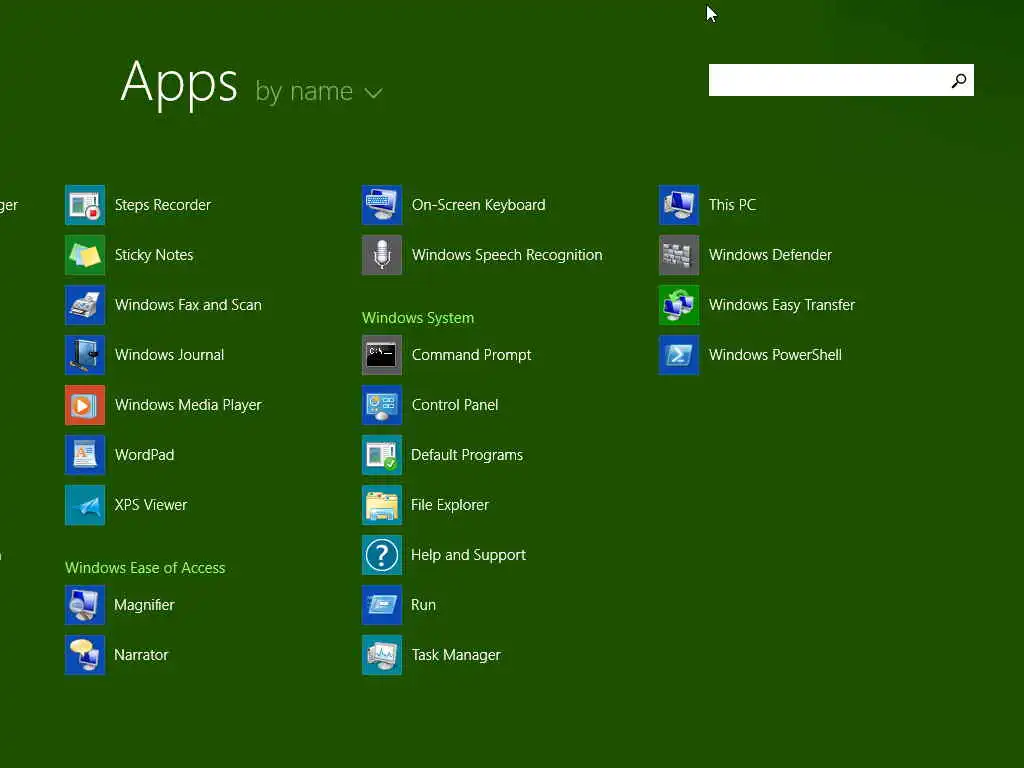
Task: Start Narrator from its icon
Action: click(85, 655)
